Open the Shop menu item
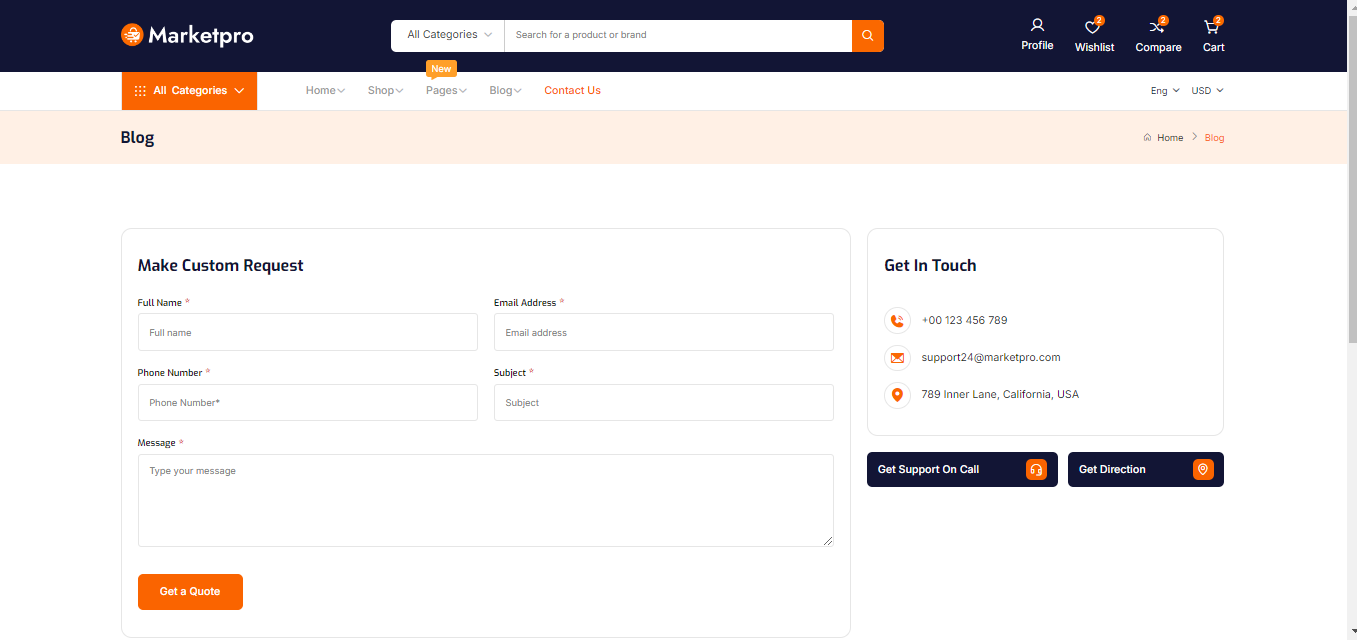This screenshot has height=640, width=1357. (x=385, y=91)
